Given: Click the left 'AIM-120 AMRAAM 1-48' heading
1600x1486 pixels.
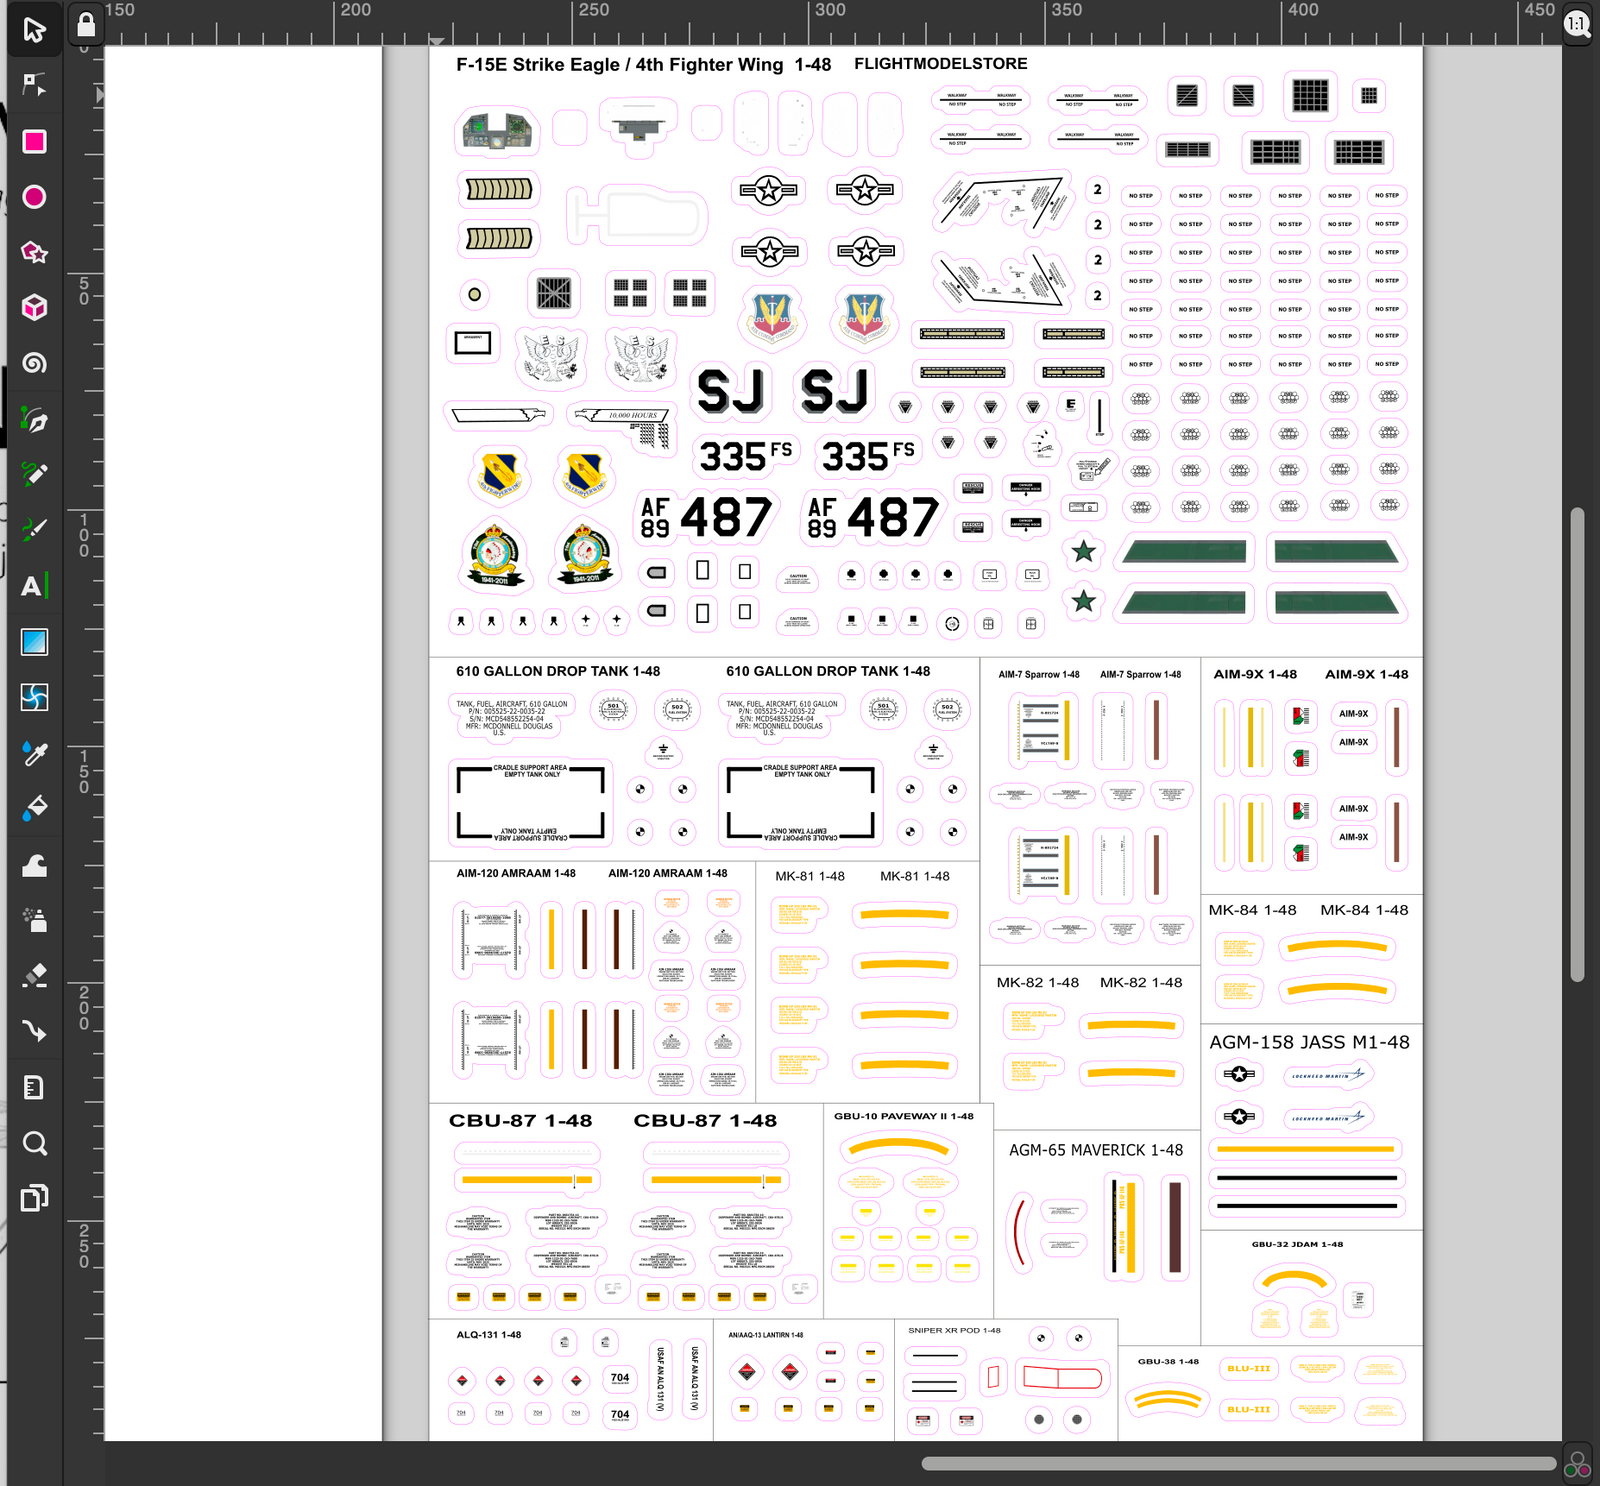Looking at the screenshot, I should 516,874.
